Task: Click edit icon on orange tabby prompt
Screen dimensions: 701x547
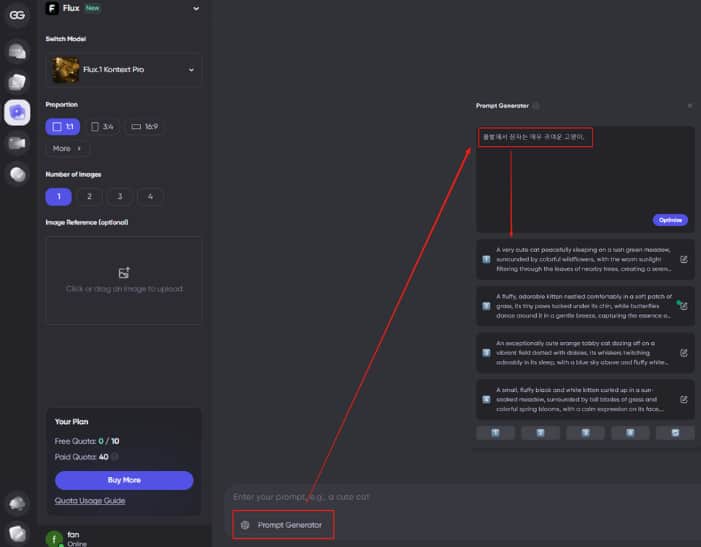Action: pyautogui.click(x=684, y=353)
